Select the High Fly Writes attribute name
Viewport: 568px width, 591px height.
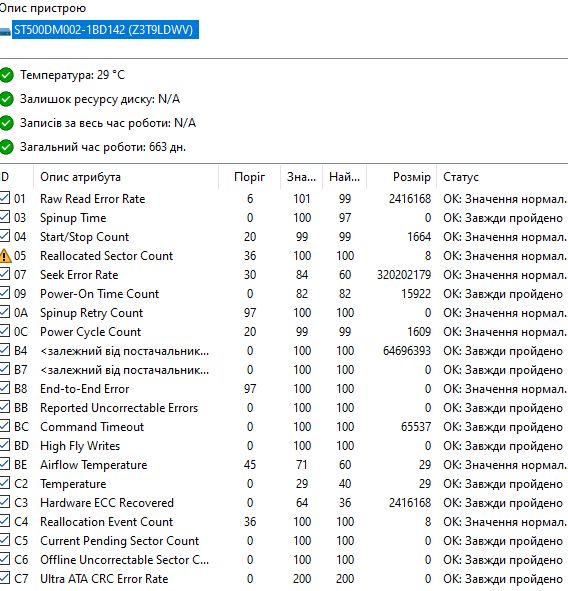tap(80, 446)
